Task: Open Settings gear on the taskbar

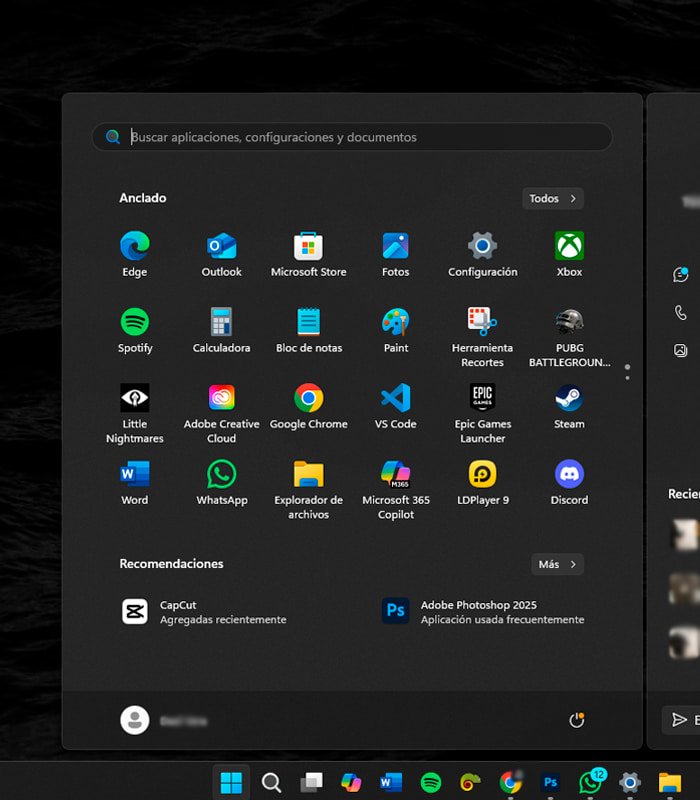Action: point(630,782)
